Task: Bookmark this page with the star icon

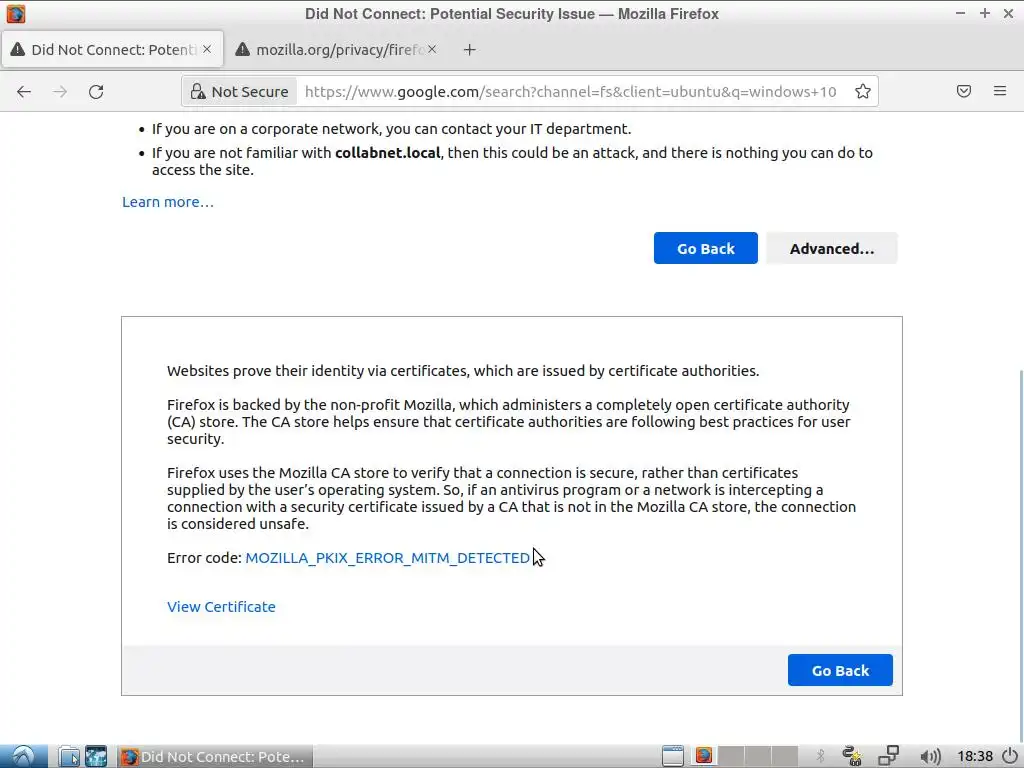Action: coord(863,91)
